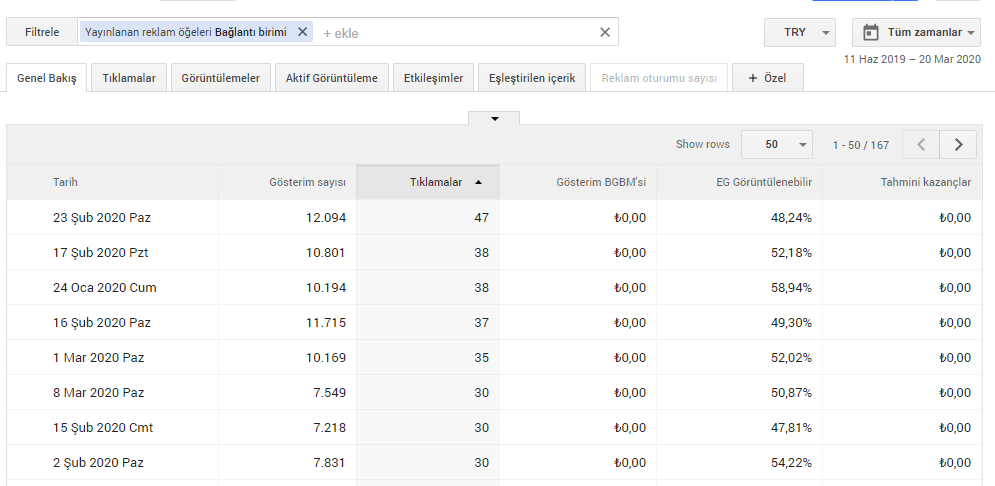995x486 pixels.
Task: Select the Etkileşimler tab
Action: (x=433, y=78)
